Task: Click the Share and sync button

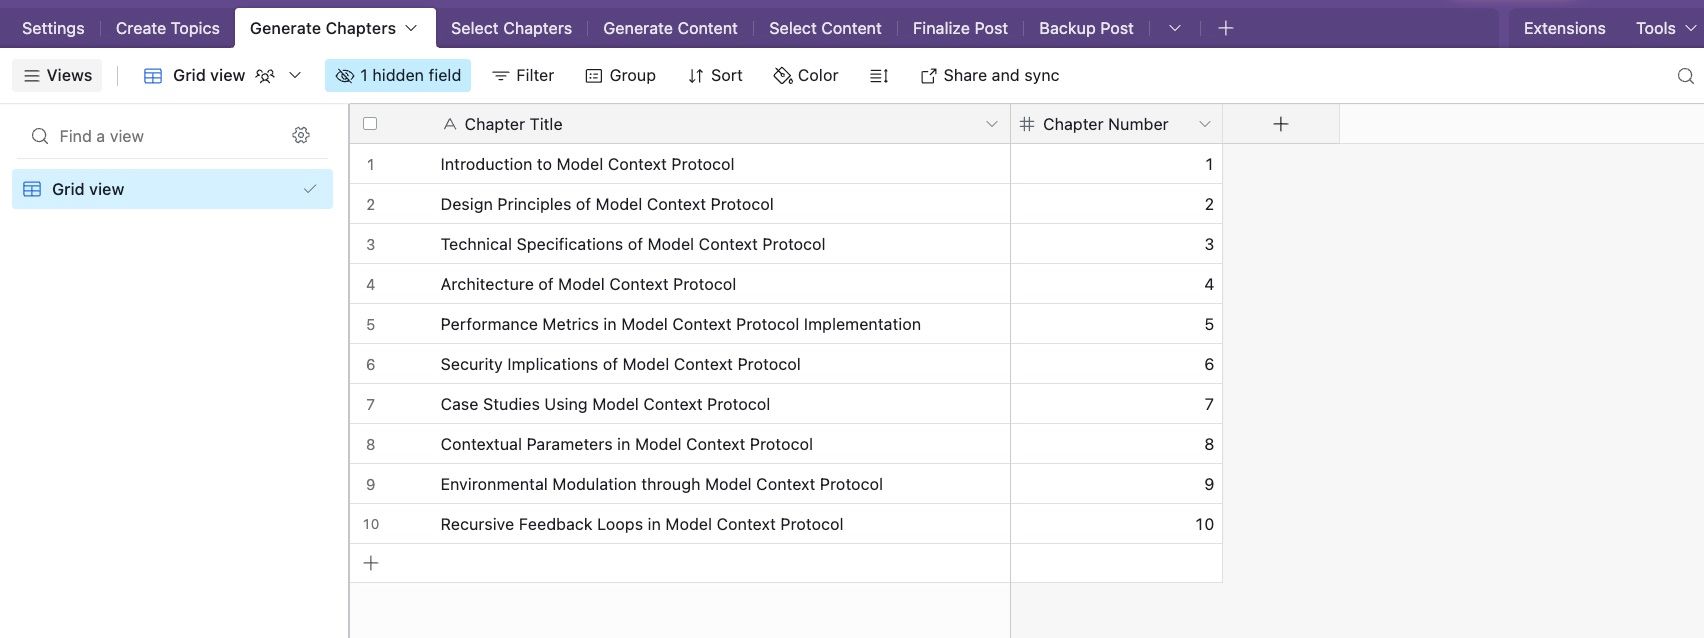Action: (x=989, y=76)
